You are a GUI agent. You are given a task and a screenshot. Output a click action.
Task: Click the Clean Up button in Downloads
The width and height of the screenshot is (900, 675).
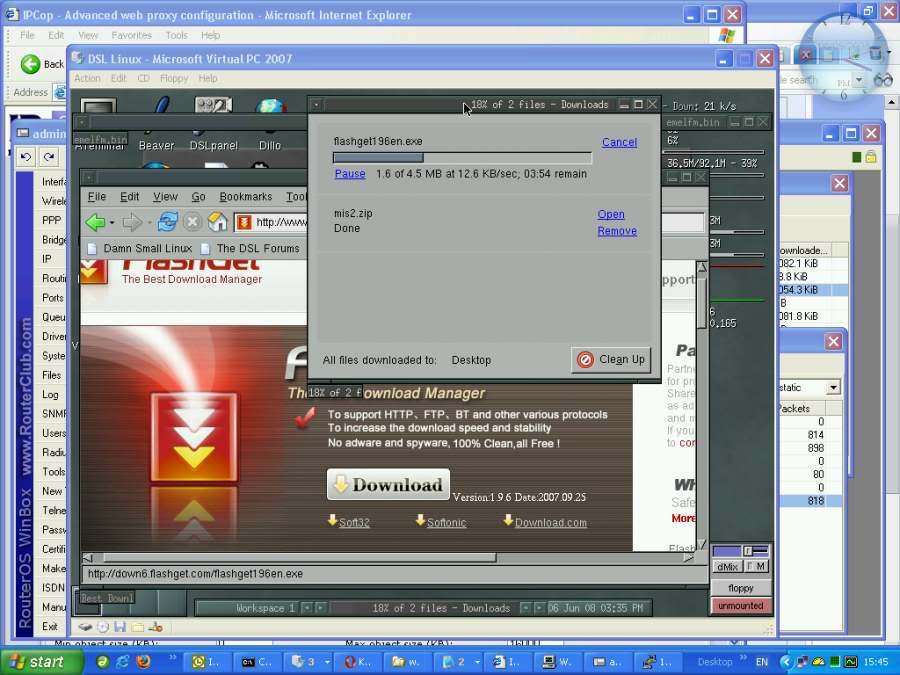pos(611,359)
